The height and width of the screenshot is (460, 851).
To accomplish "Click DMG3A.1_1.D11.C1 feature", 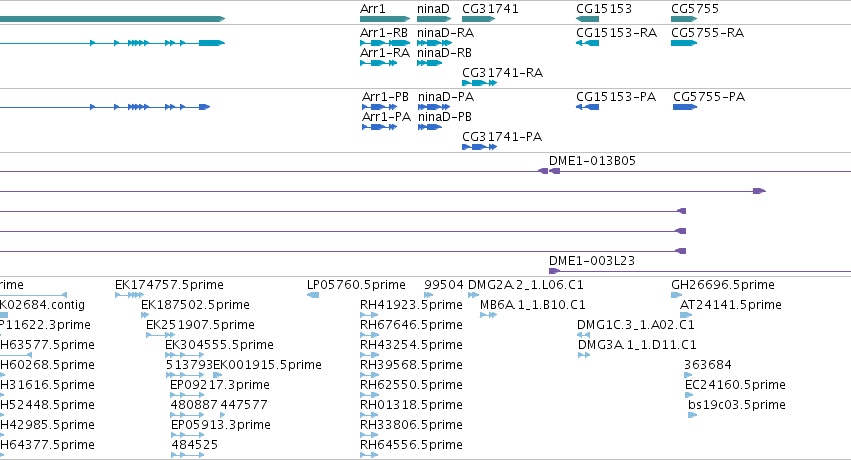I will pyautogui.click(x=637, y=345).
